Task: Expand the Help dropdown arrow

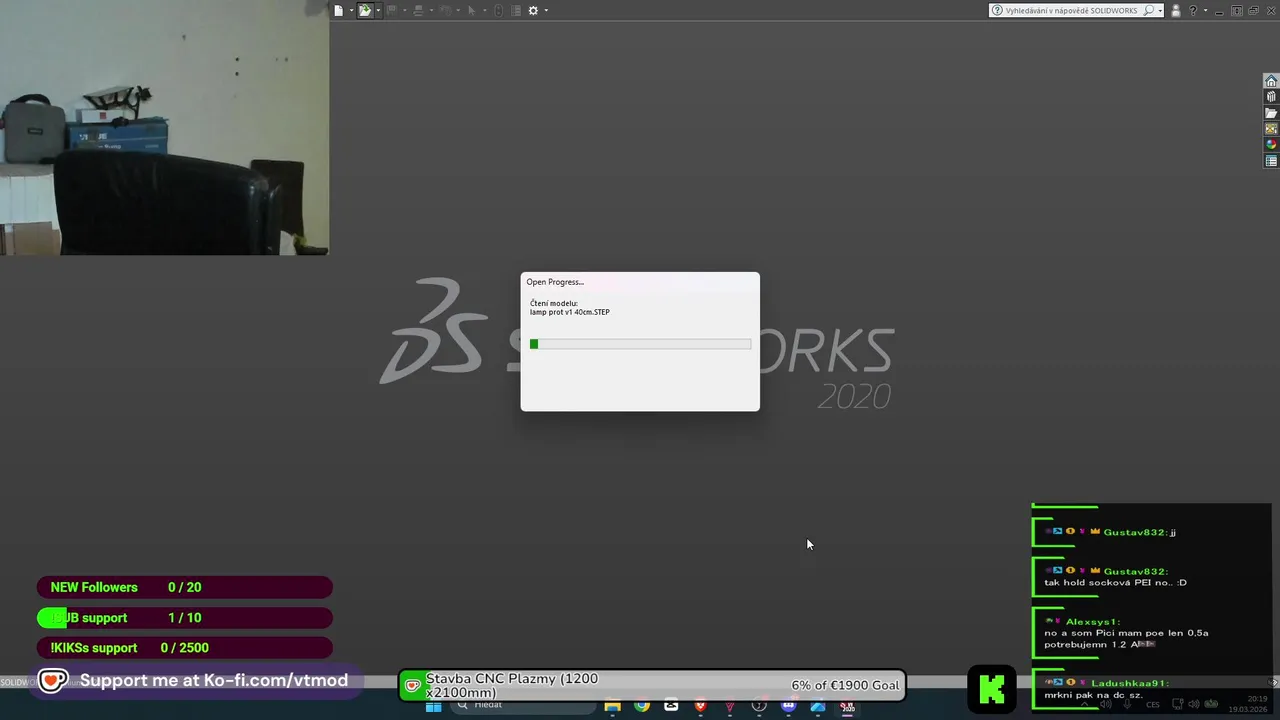Action: click(x=1205, y=10)
